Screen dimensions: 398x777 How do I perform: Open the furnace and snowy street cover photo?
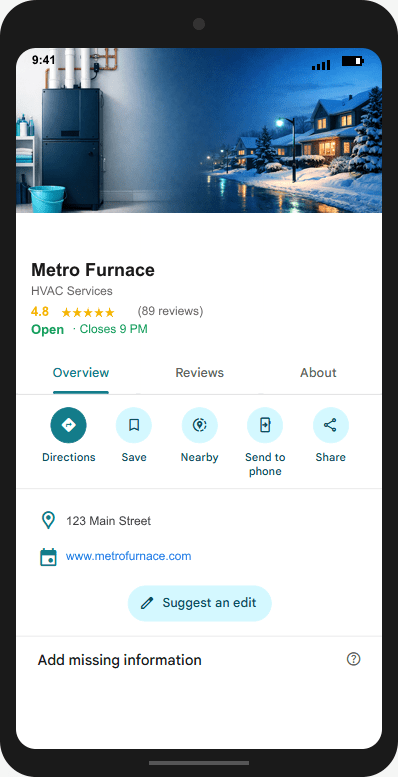pyautogui.click(x=199, y=130)
